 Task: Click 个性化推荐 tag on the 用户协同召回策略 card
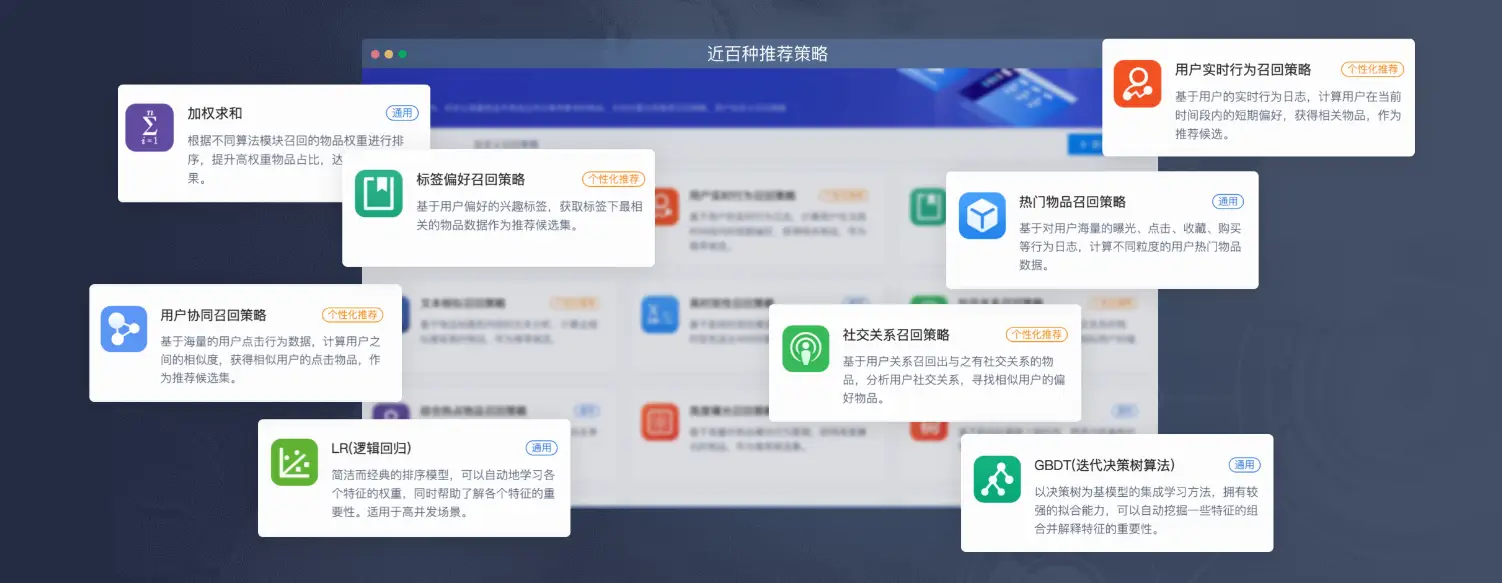[x=352, y=315]
